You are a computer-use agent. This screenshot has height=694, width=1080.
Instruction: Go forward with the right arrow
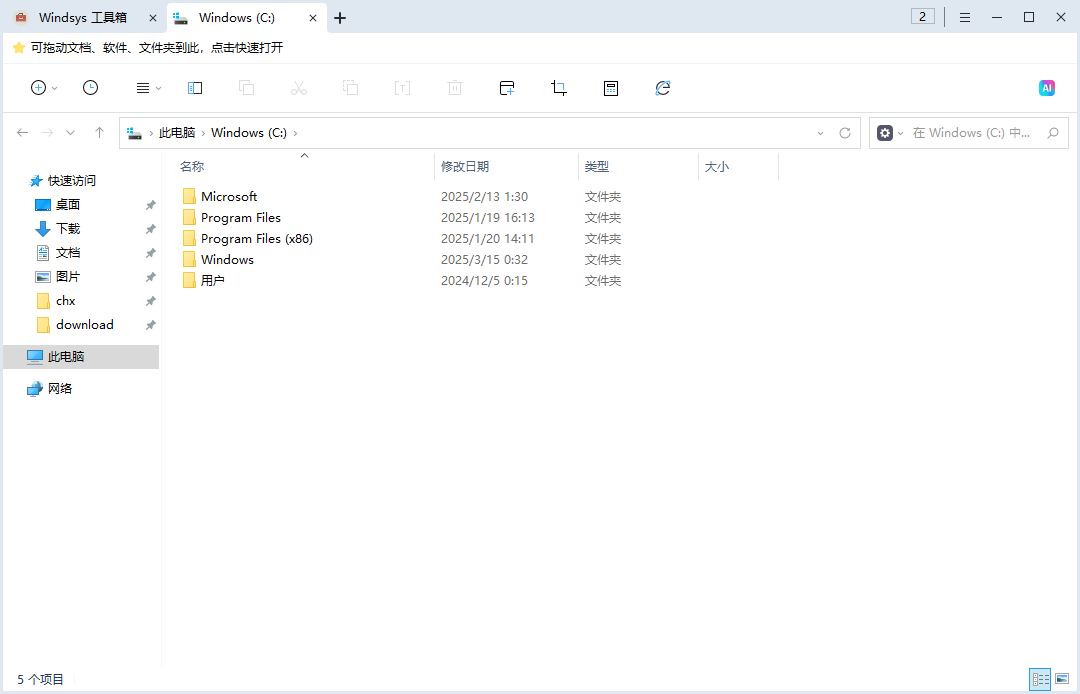pos(47,133)
